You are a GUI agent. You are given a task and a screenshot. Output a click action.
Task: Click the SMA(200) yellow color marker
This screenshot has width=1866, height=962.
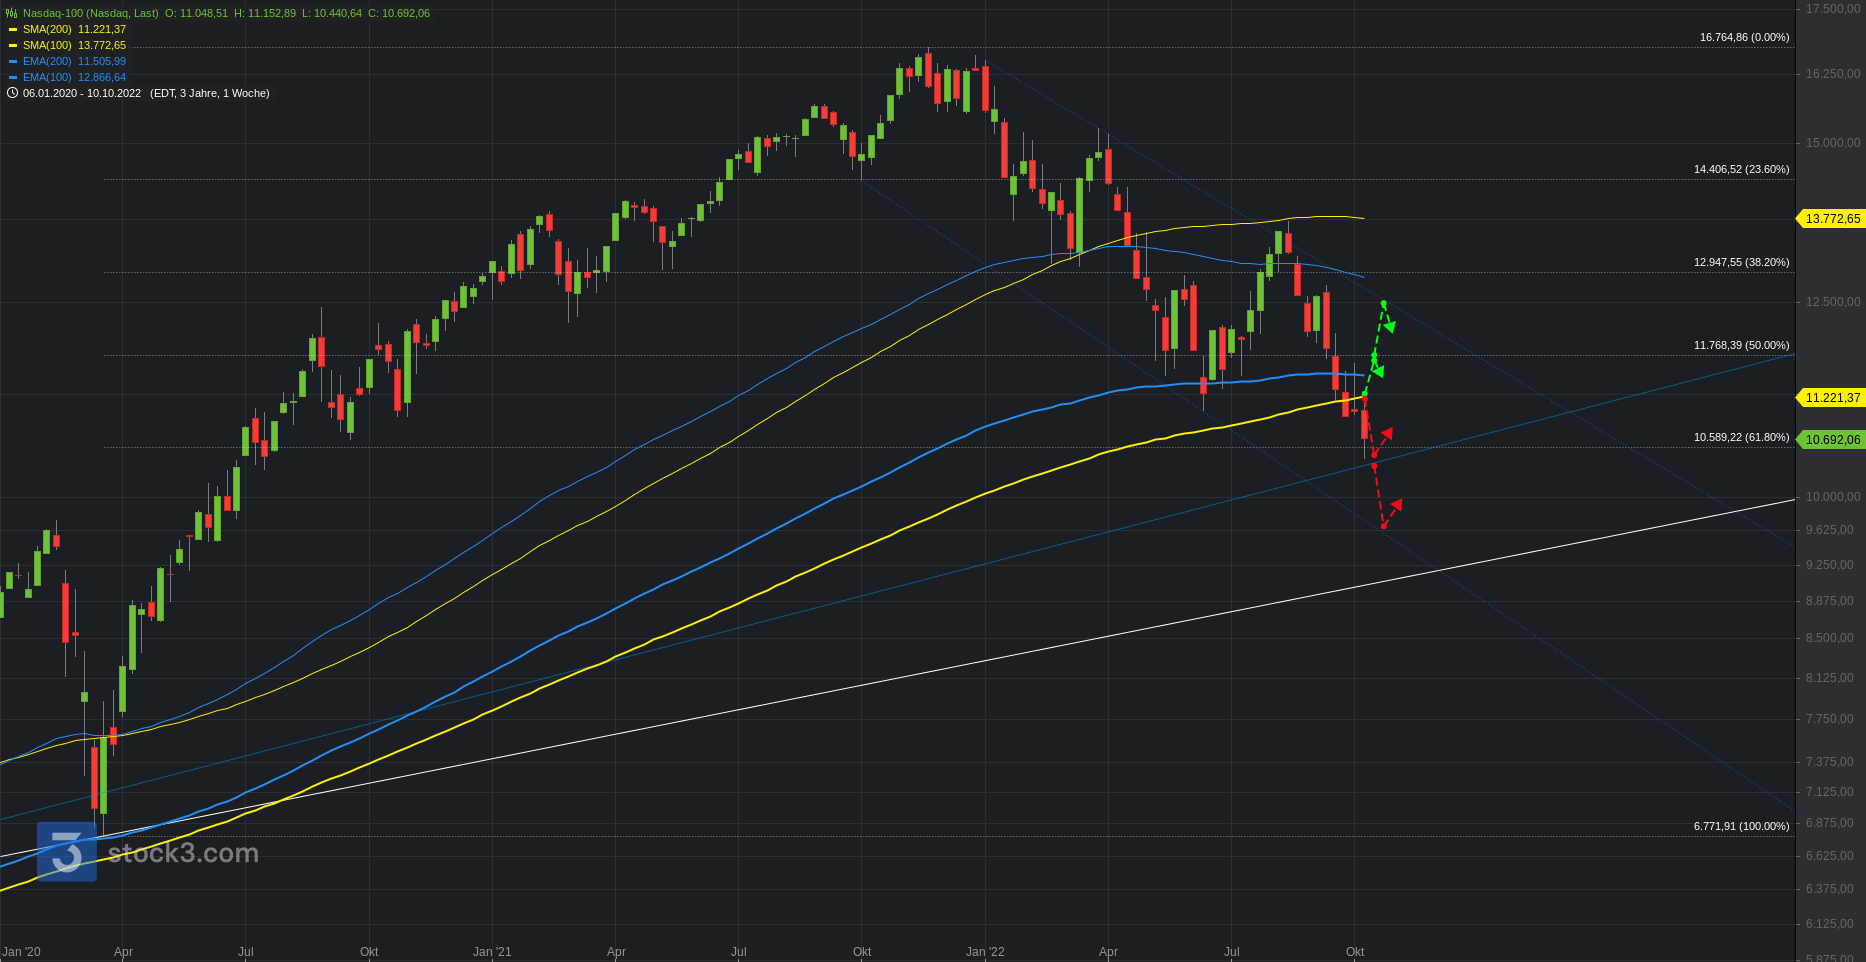coord(13,30)
